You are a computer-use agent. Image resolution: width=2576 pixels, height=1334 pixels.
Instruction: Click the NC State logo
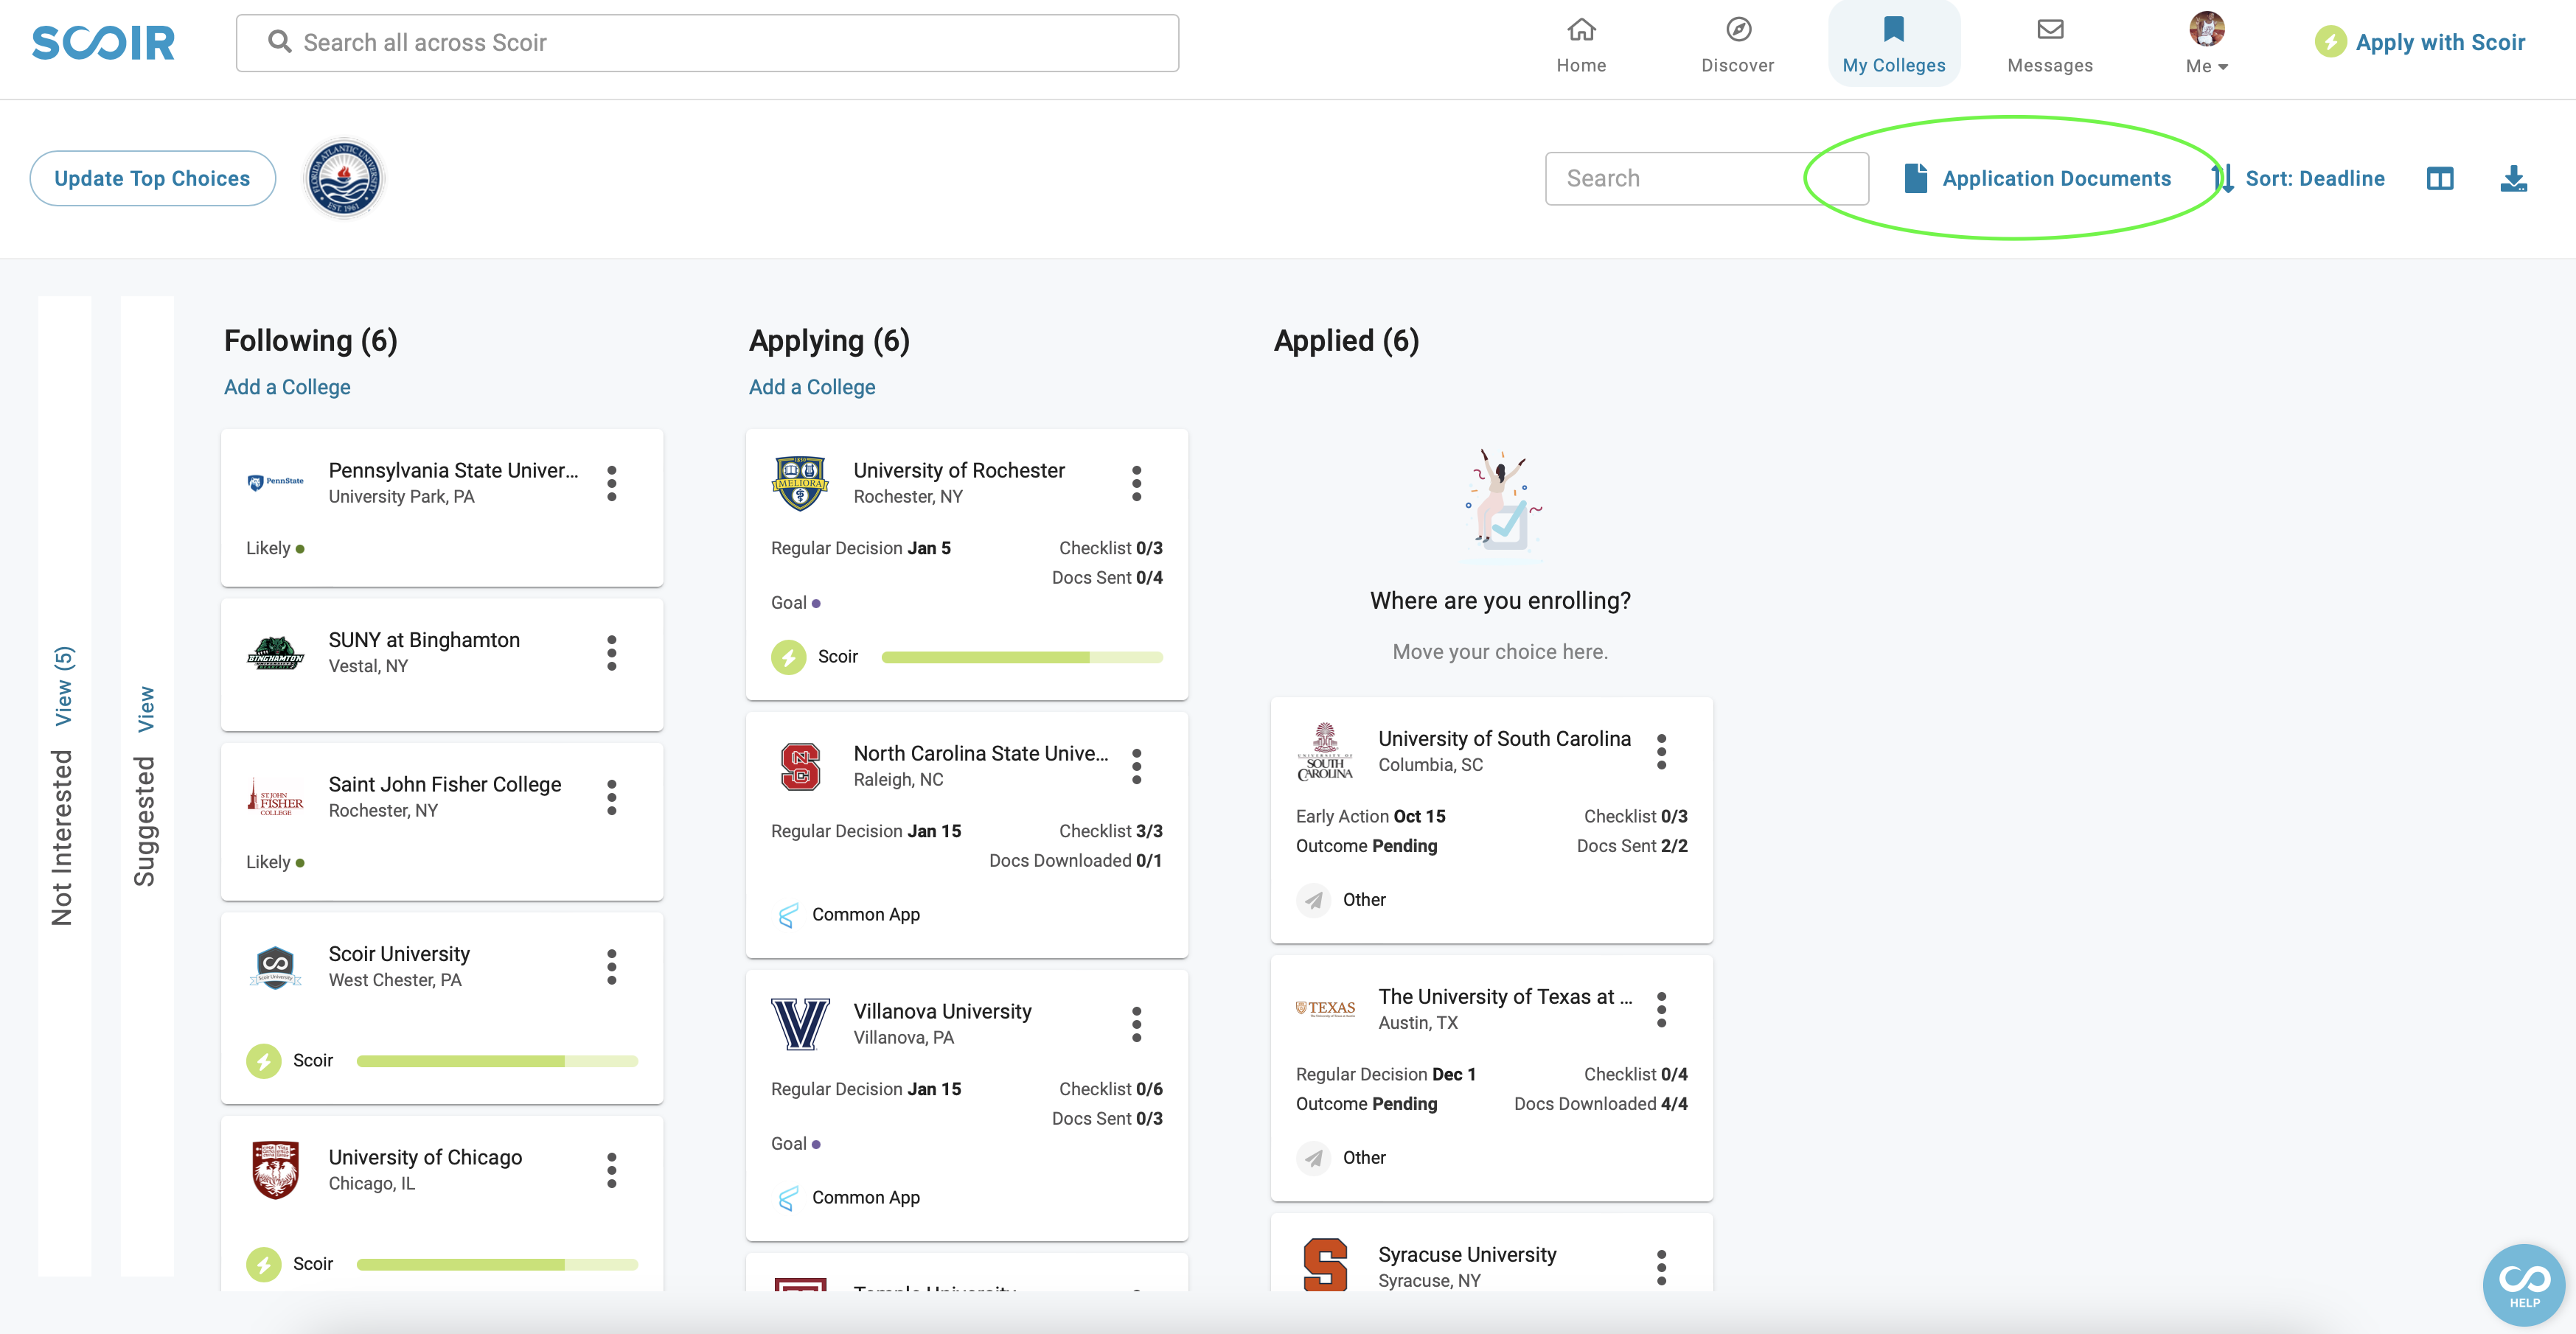click(800, 766)
